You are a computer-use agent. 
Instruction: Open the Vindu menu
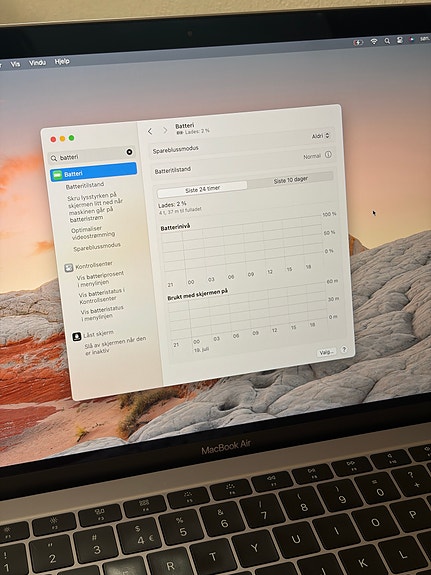point(37,63)
